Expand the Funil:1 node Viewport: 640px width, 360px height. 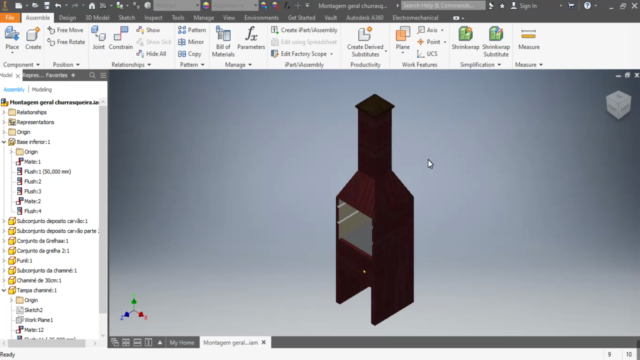tap(4, 260)
